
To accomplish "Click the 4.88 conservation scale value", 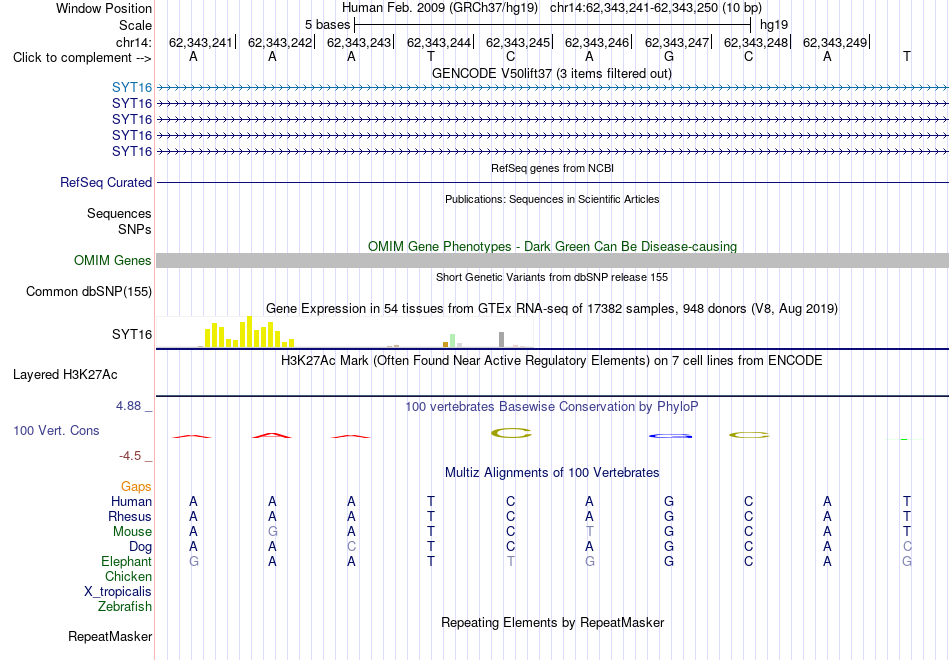I will (x=128, y=406).
